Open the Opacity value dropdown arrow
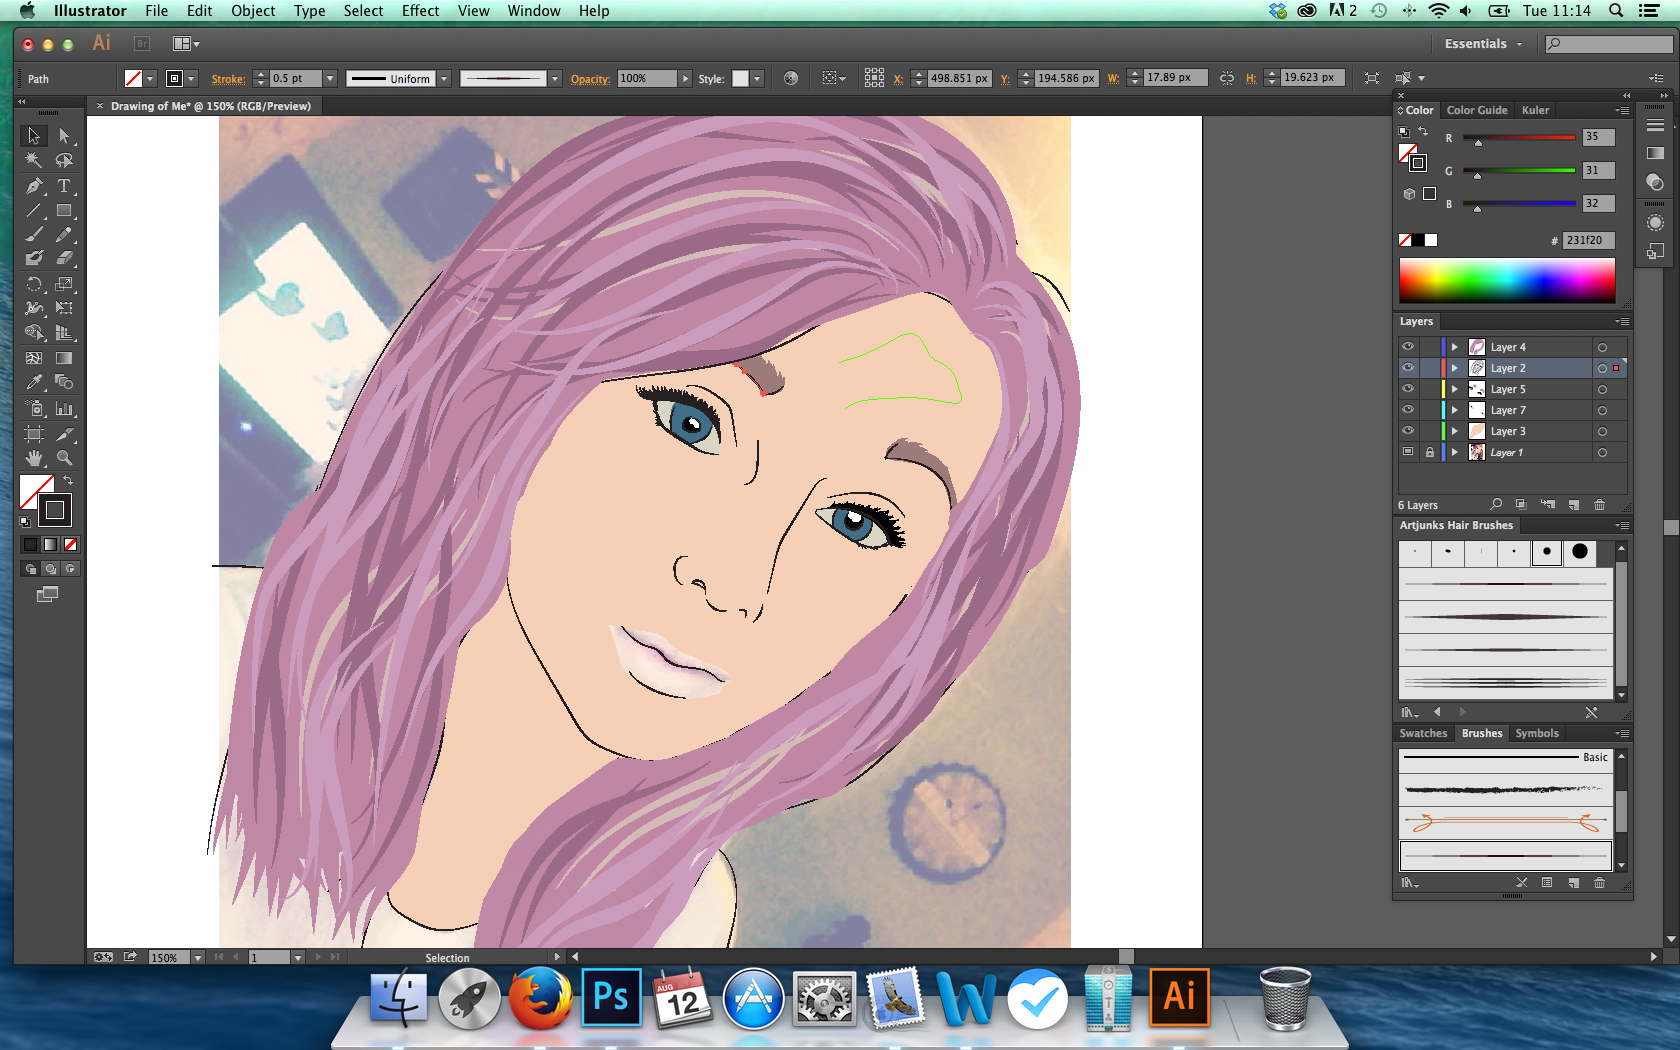 (x=685, y=78)
